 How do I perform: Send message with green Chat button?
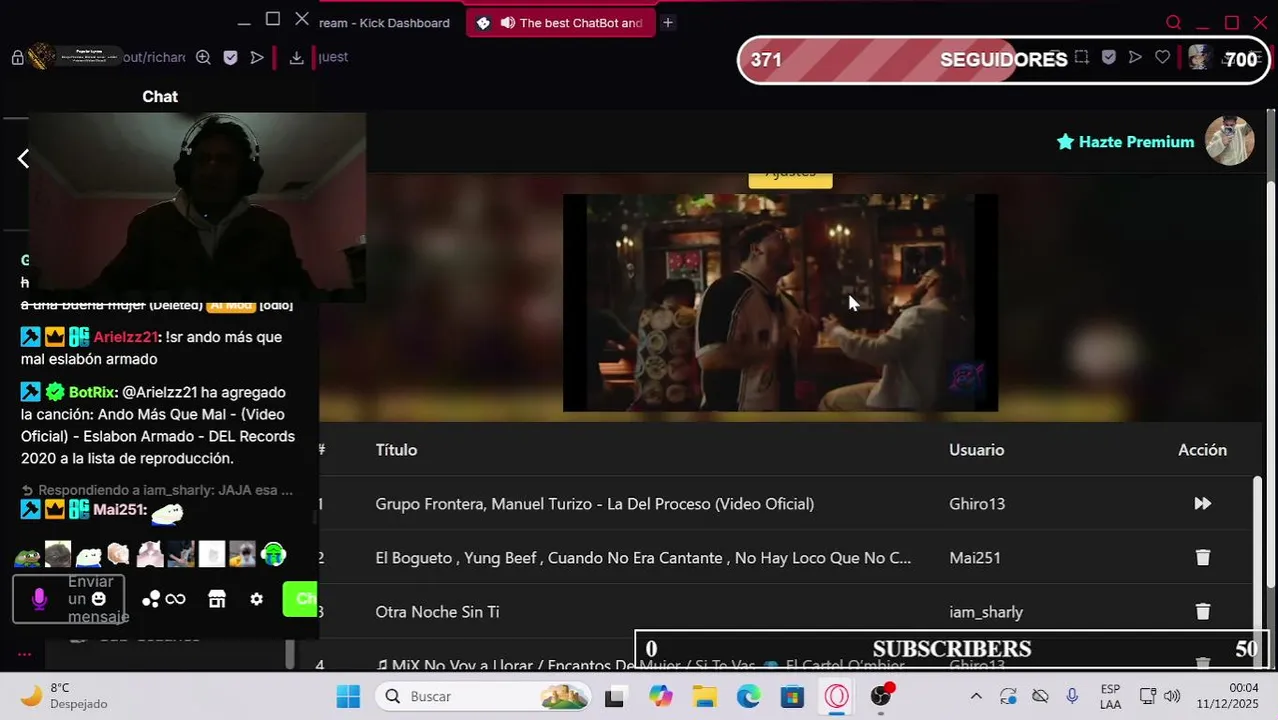point(300,599)
